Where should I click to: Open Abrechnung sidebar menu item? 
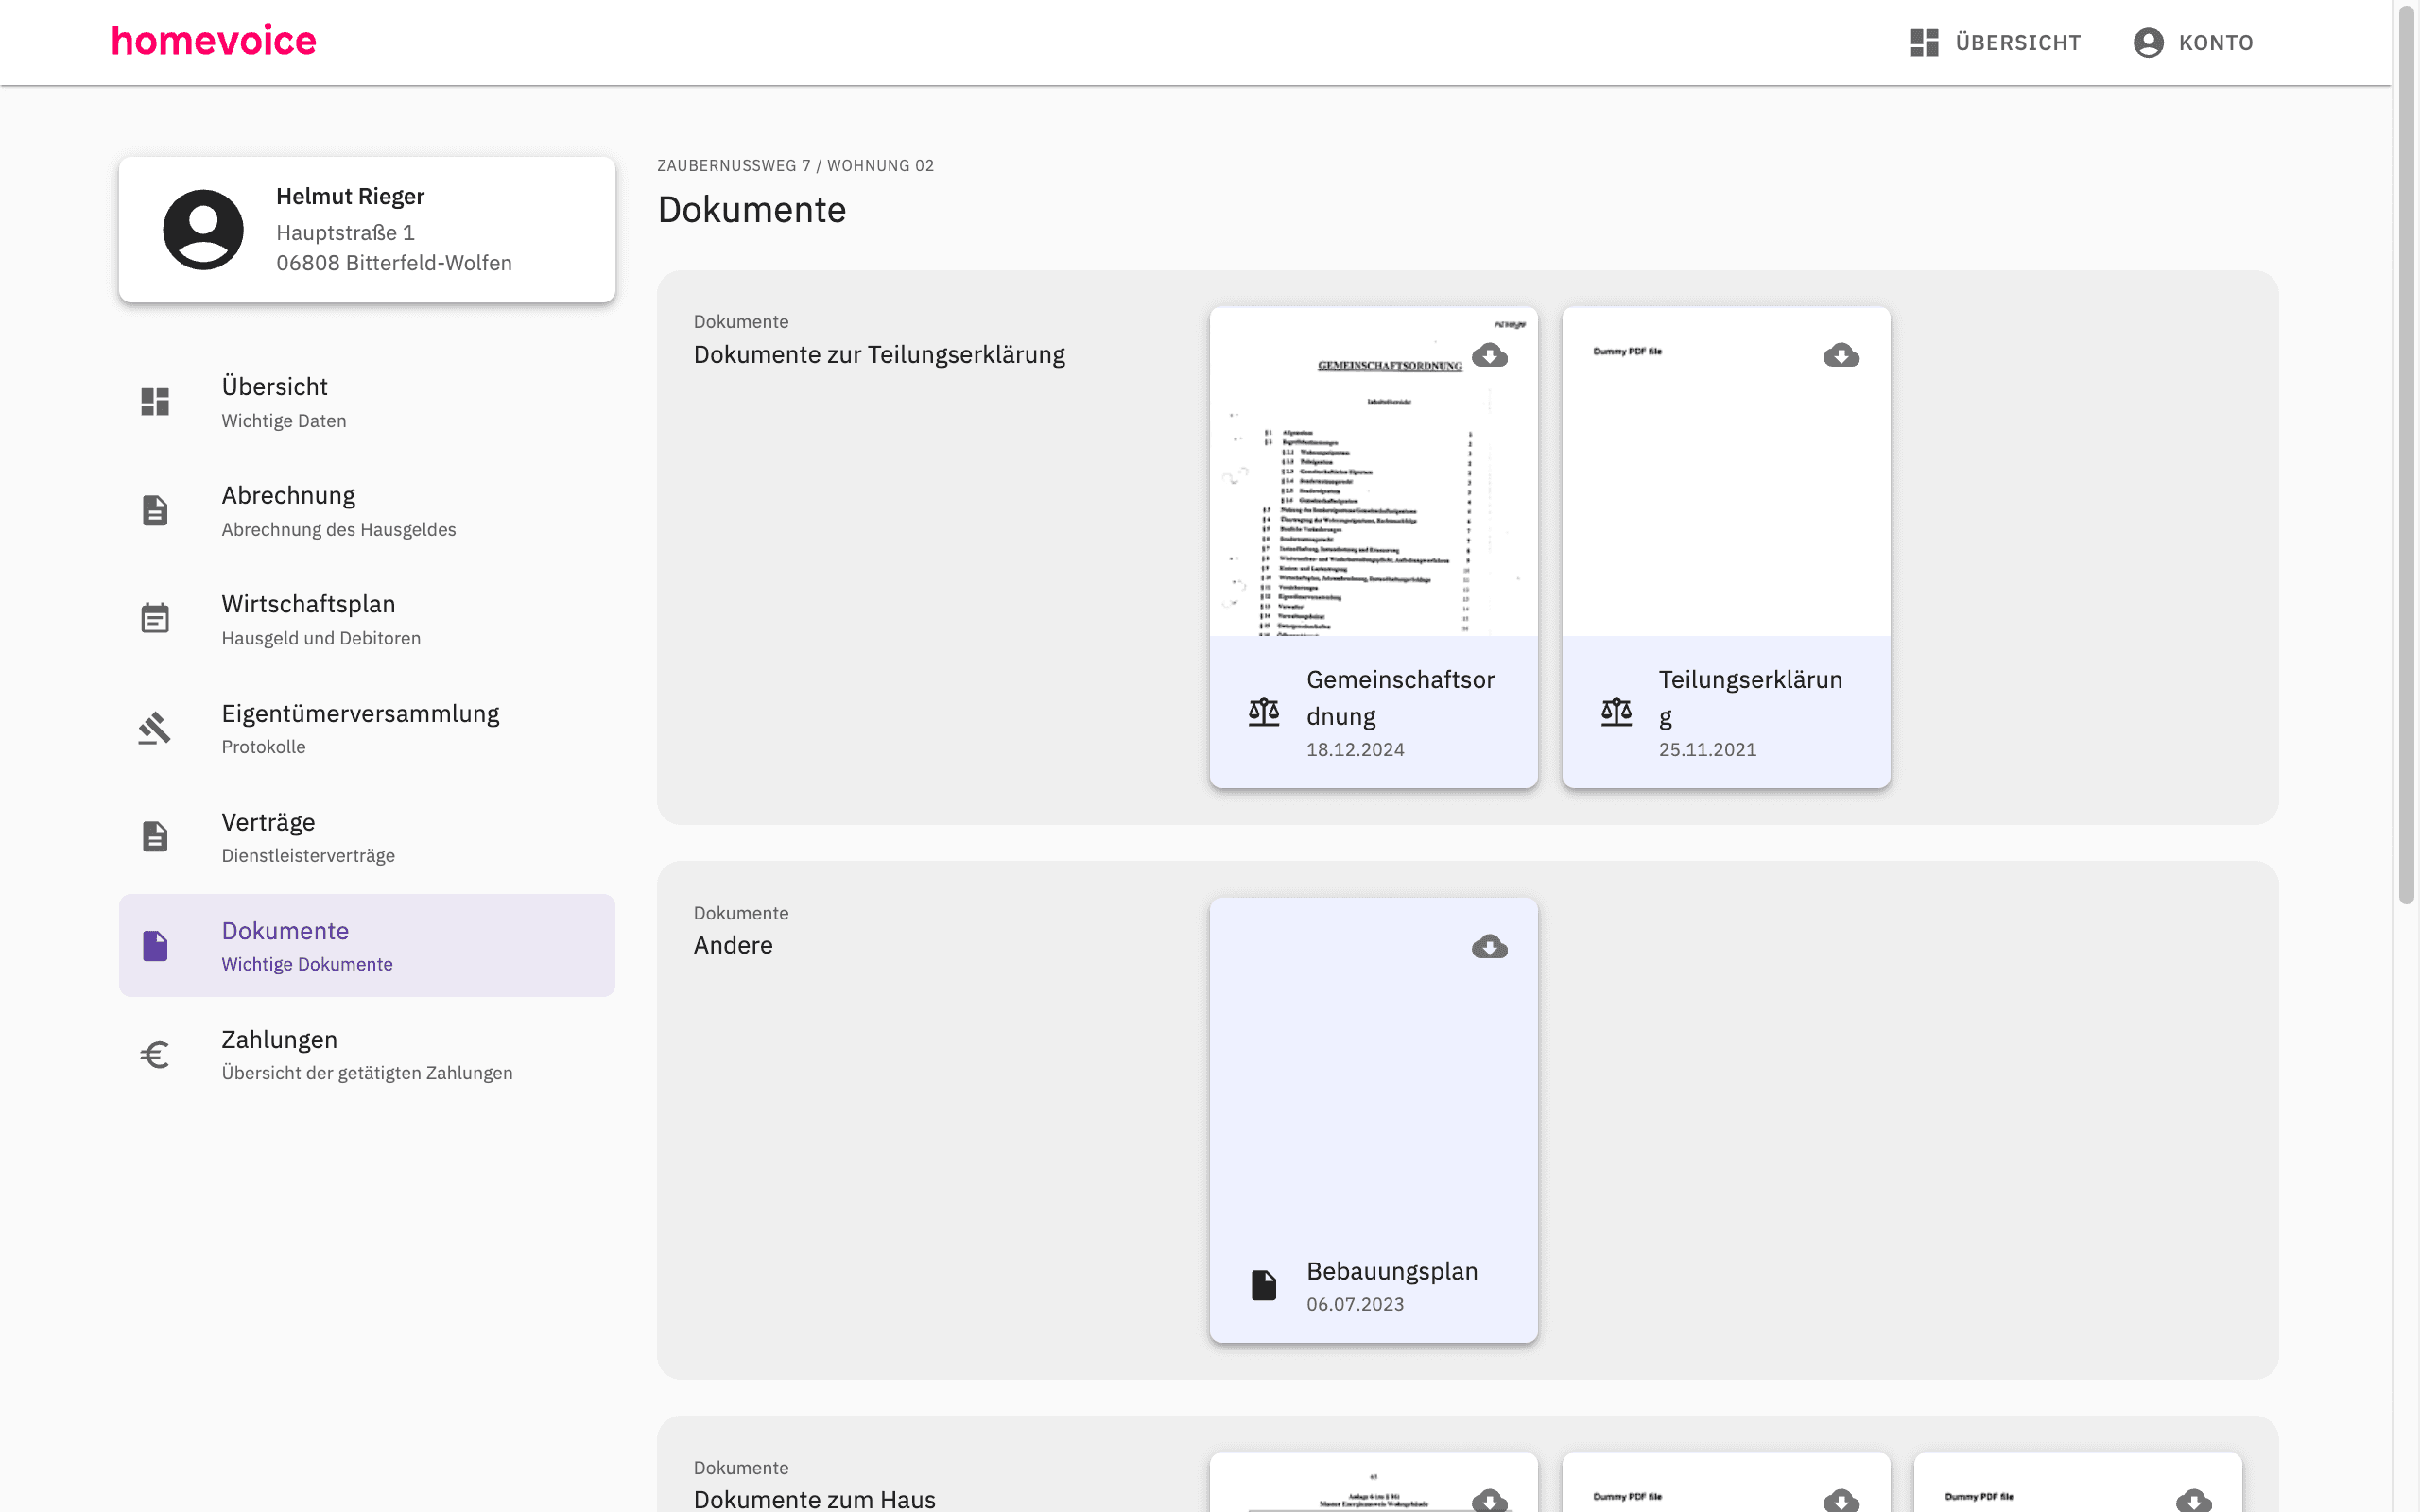coord(367,510)
